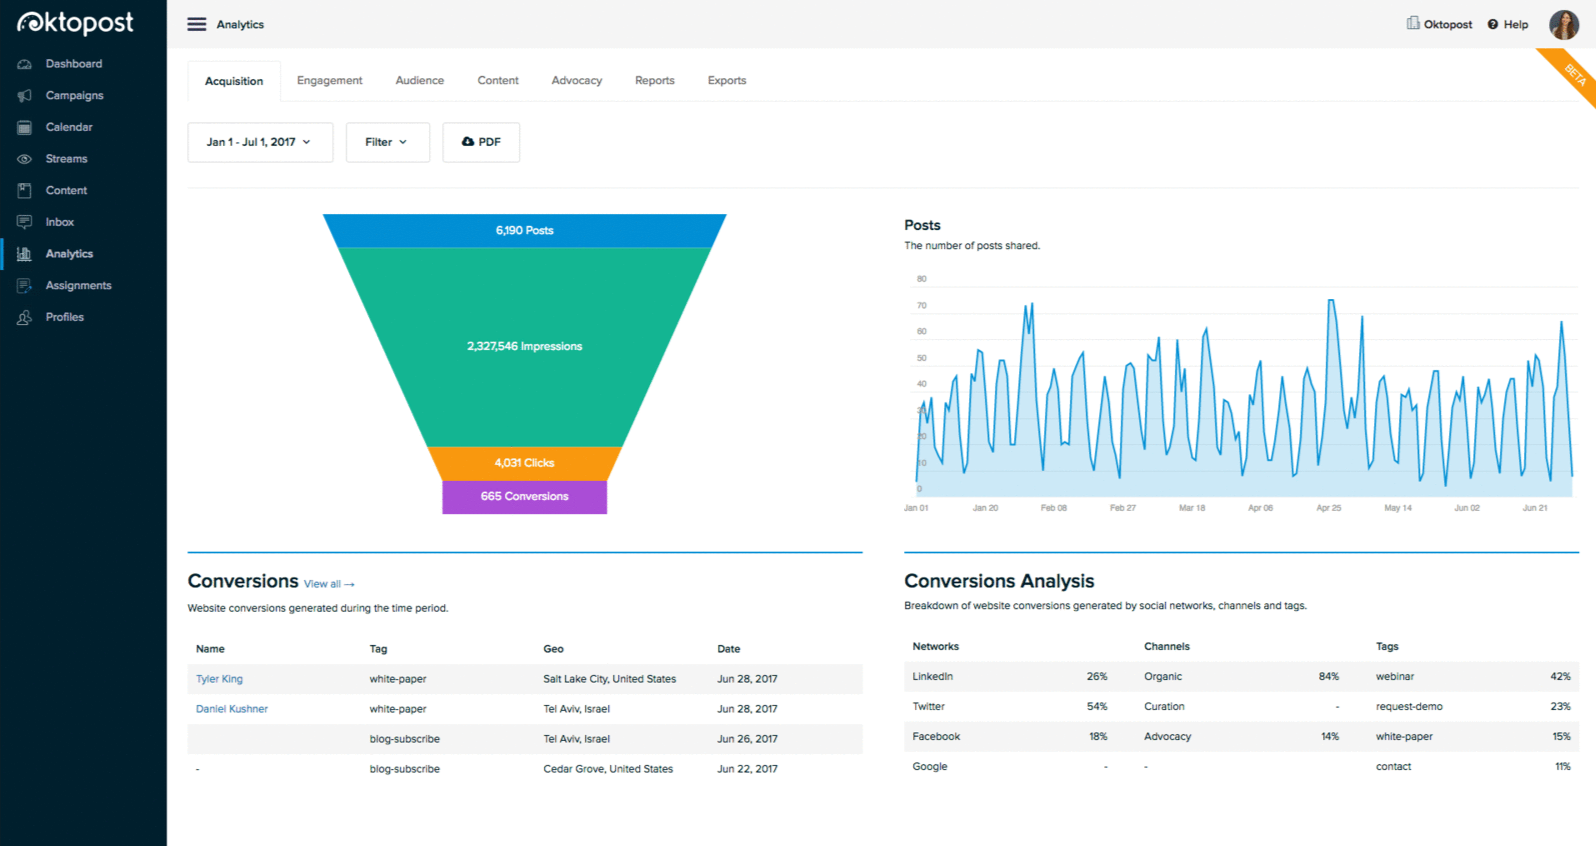
Task: Click the Help question mark icon
Action: tap(1493, 24)
